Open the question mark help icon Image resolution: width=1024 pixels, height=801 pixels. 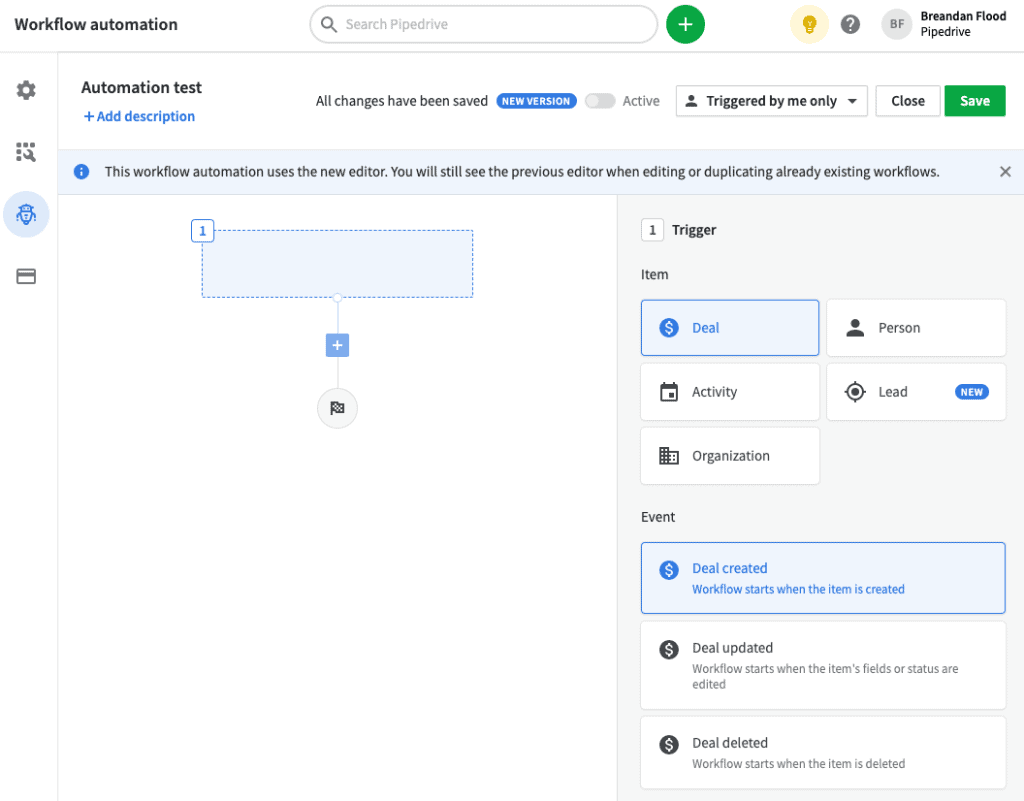point(850,24)
